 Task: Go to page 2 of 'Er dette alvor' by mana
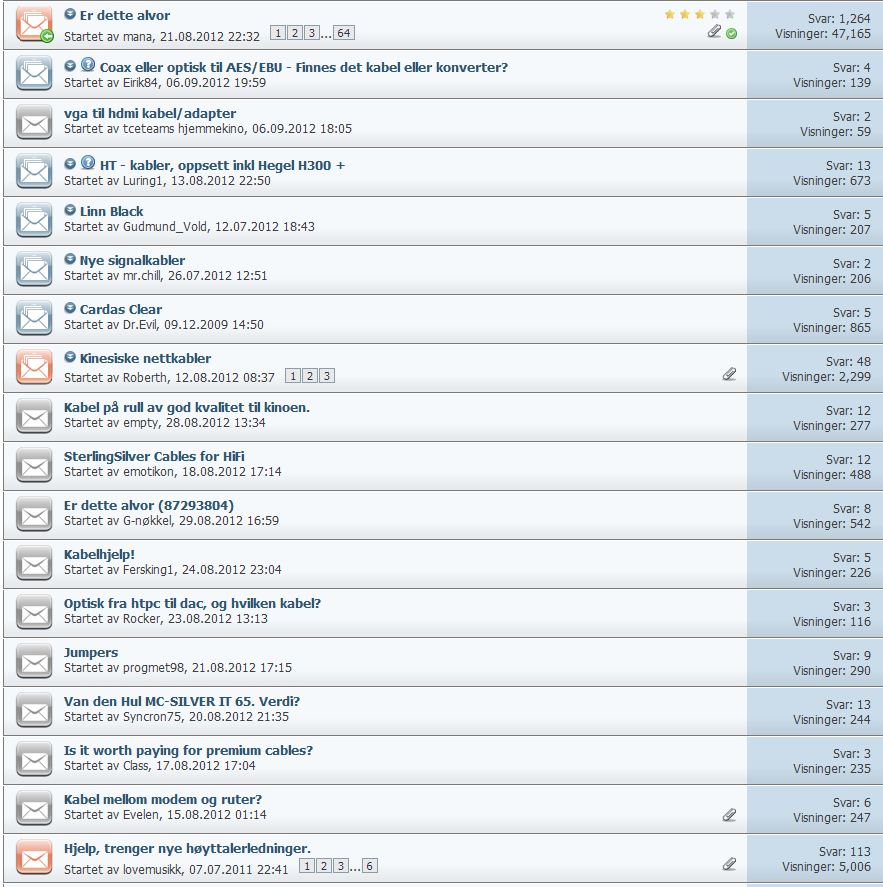(x=294, y=33)
